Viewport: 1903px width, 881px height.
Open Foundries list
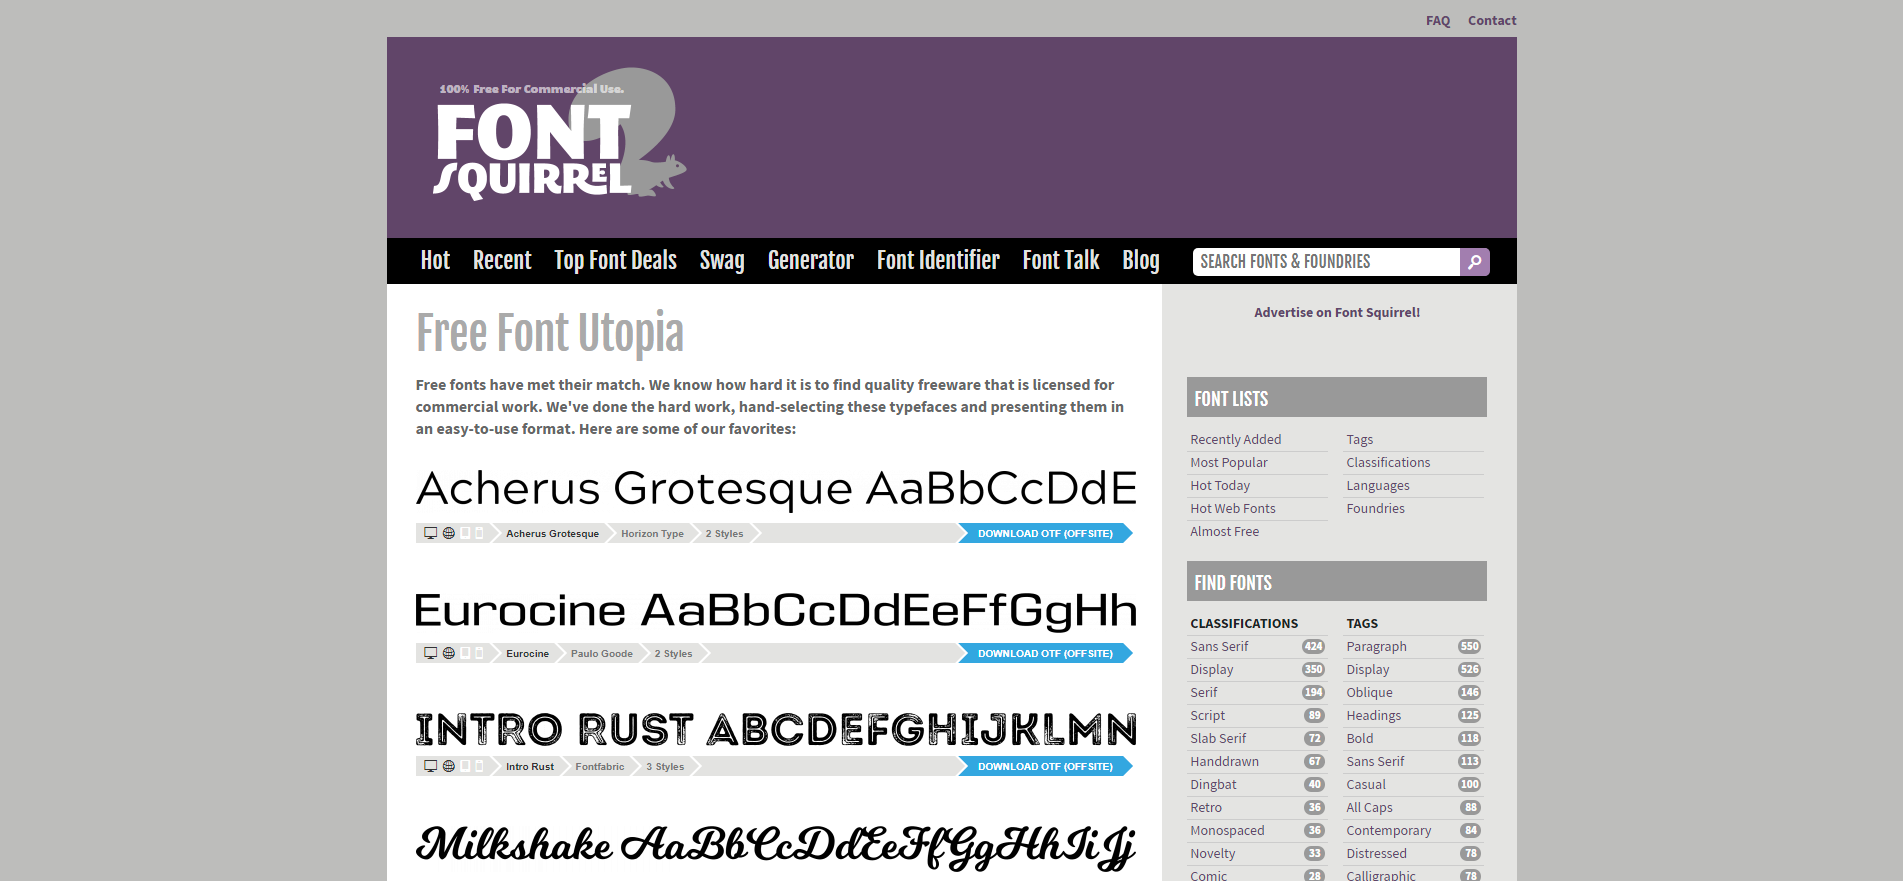(1375, 508)
